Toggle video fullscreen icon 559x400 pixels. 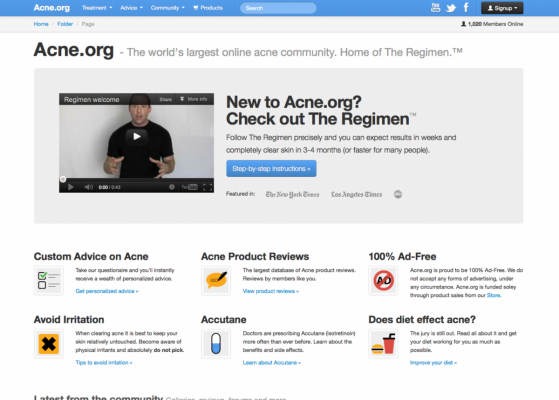(207, 187)
